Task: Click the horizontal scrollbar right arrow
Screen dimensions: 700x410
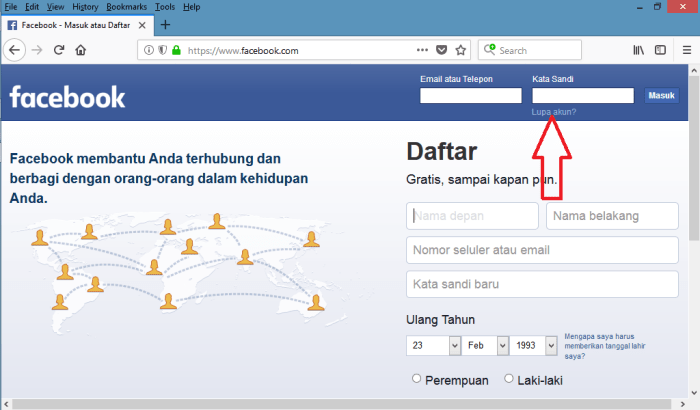Action: 682,404
